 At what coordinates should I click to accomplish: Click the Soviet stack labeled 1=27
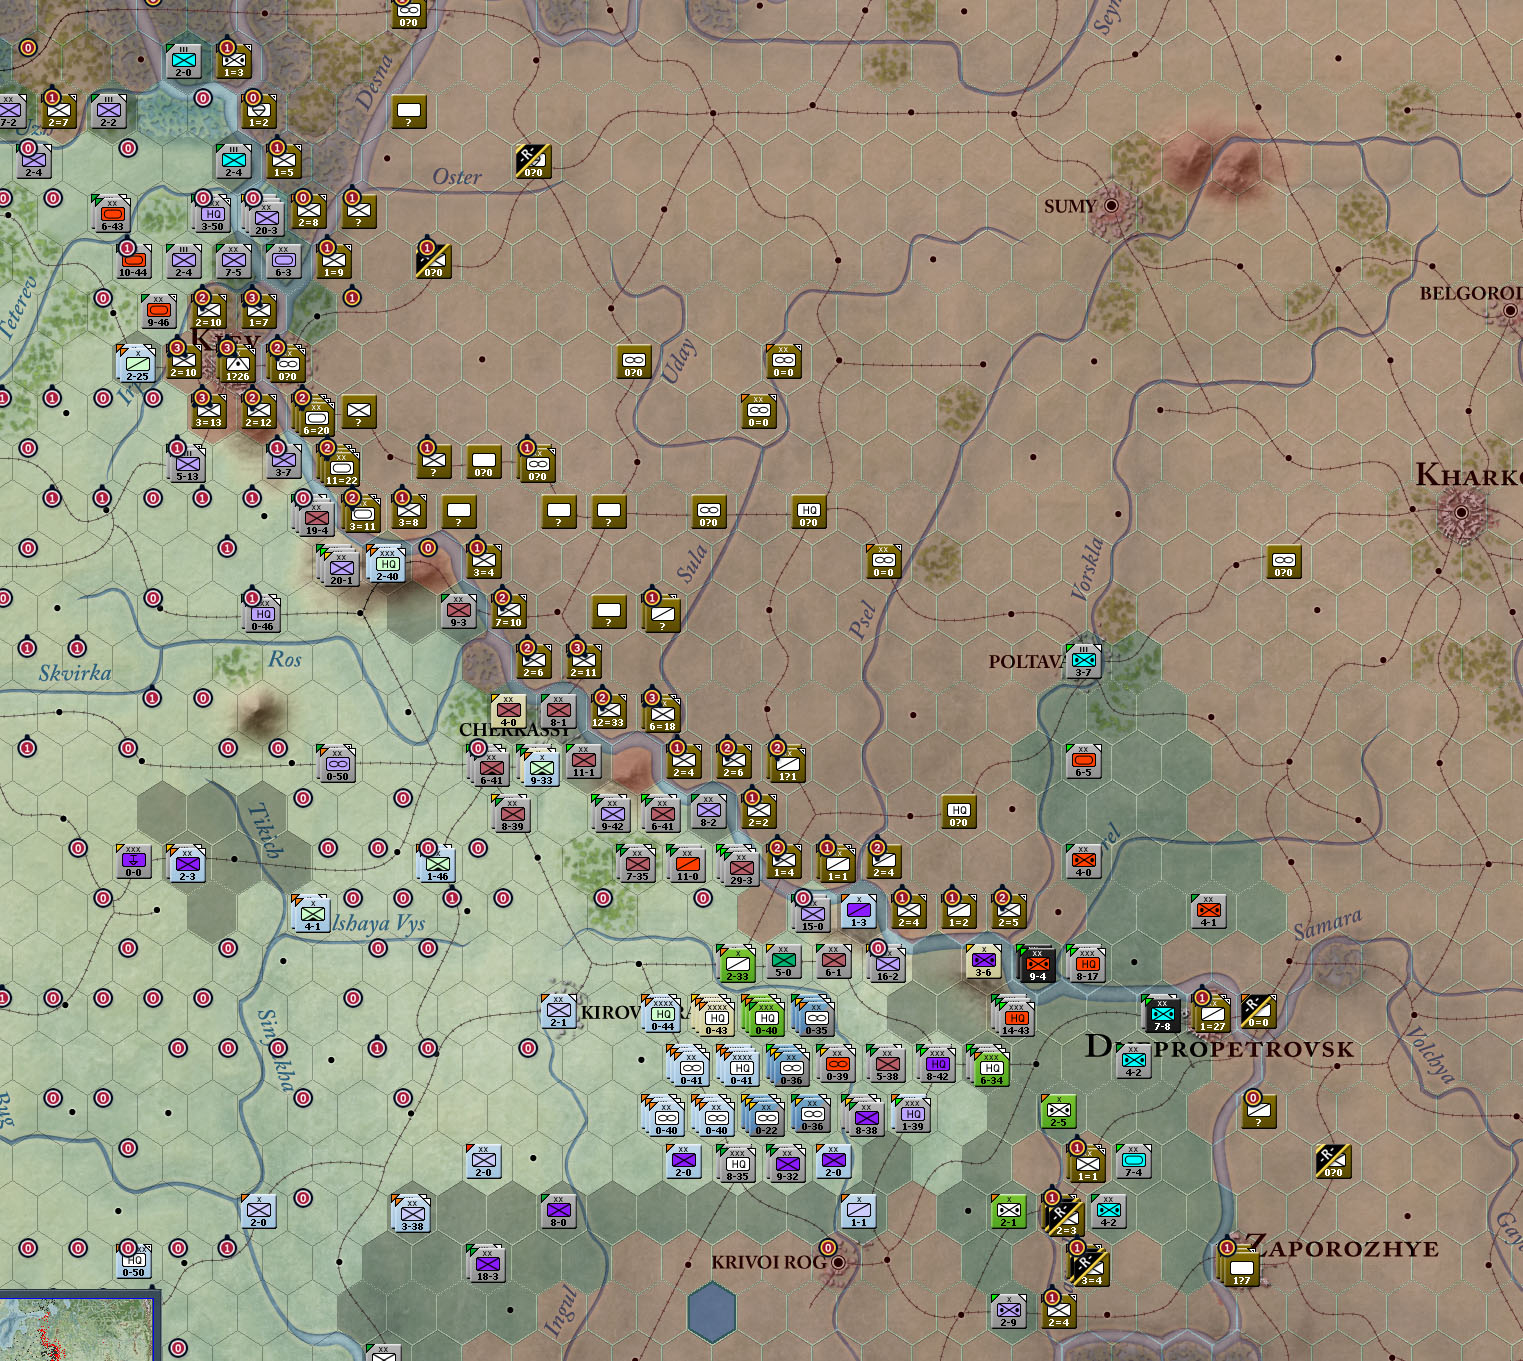click(1212, 1014)
